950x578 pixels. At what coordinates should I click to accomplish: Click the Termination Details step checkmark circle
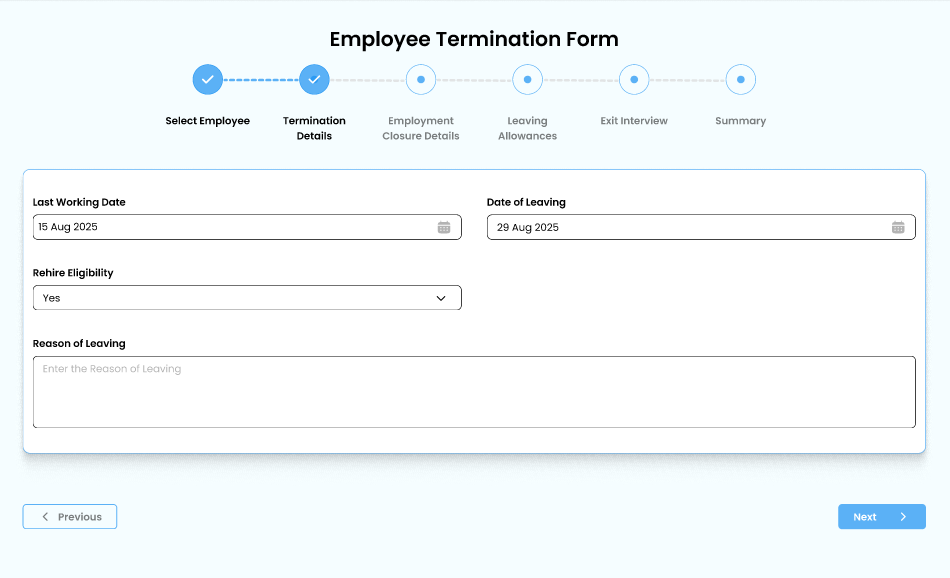click(314, 79)
